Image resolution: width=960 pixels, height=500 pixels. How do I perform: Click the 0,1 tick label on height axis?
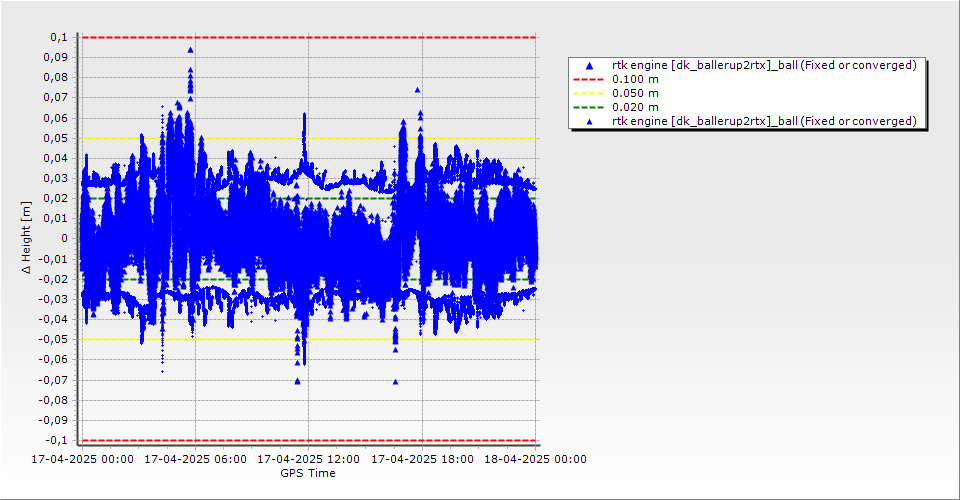[58, 37]
